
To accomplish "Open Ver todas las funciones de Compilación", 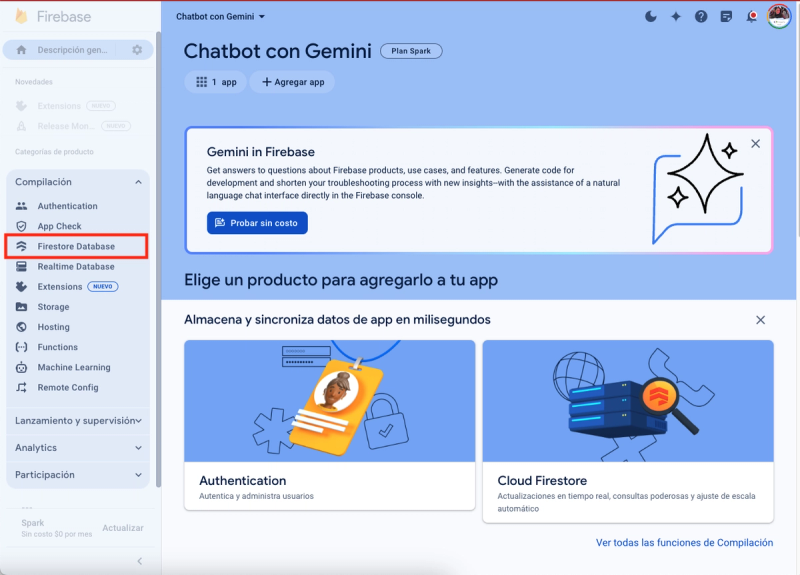I will pyautogui.click(x=684, y=543).
